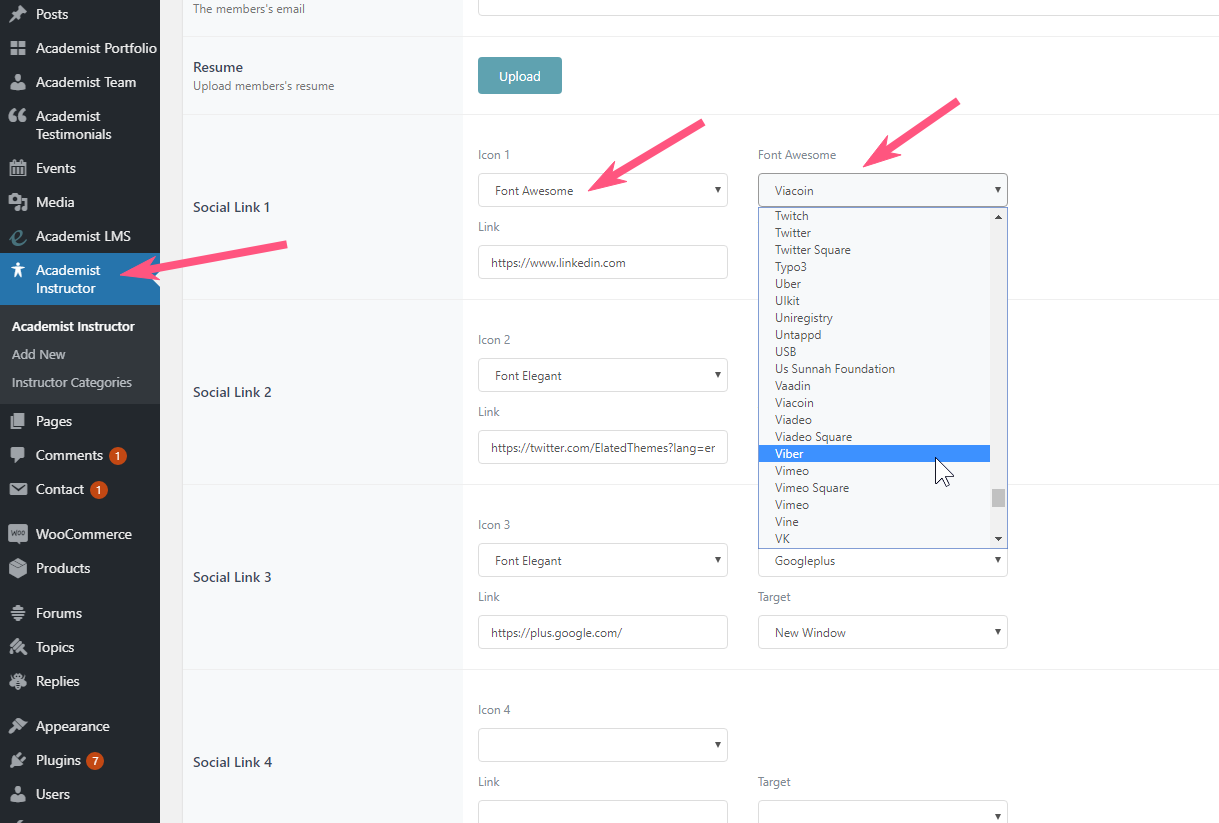Click the twitter.com link input field
The height and width of the screenshot is (823, 1219).
click(x=603, y=448)
